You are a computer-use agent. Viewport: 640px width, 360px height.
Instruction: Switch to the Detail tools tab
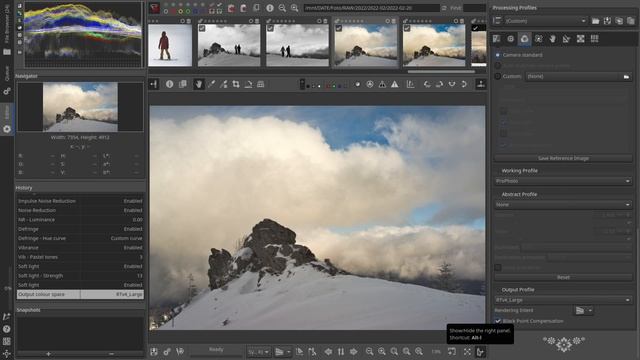(x=511, y=39)
